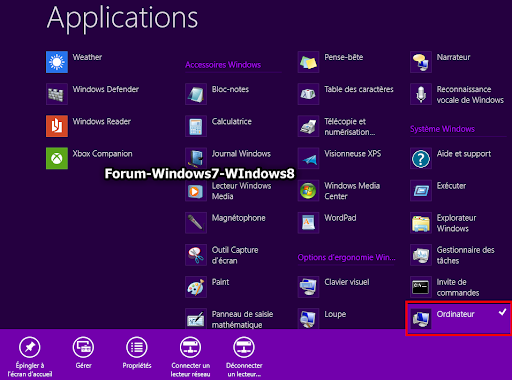Open the Windows Reader icon
The width and height of the screenshot is (512, 380).
click(x=57, y=126)
